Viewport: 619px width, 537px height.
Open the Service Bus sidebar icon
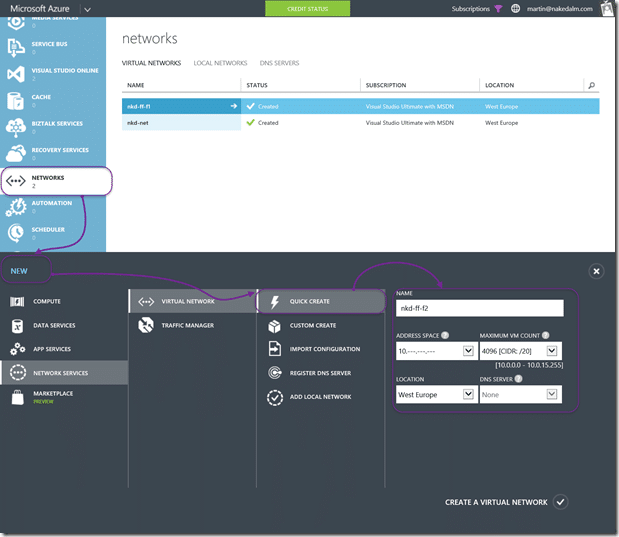[x=16, y=48]
